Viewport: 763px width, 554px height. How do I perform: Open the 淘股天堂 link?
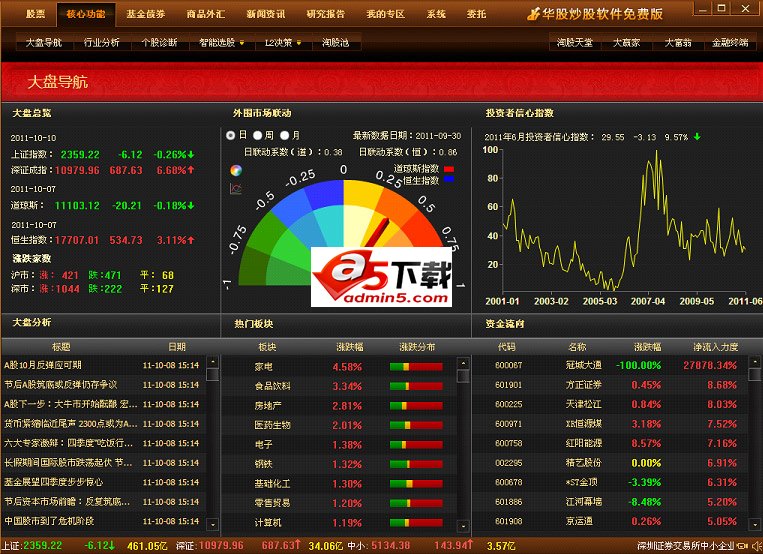(575, 43)
